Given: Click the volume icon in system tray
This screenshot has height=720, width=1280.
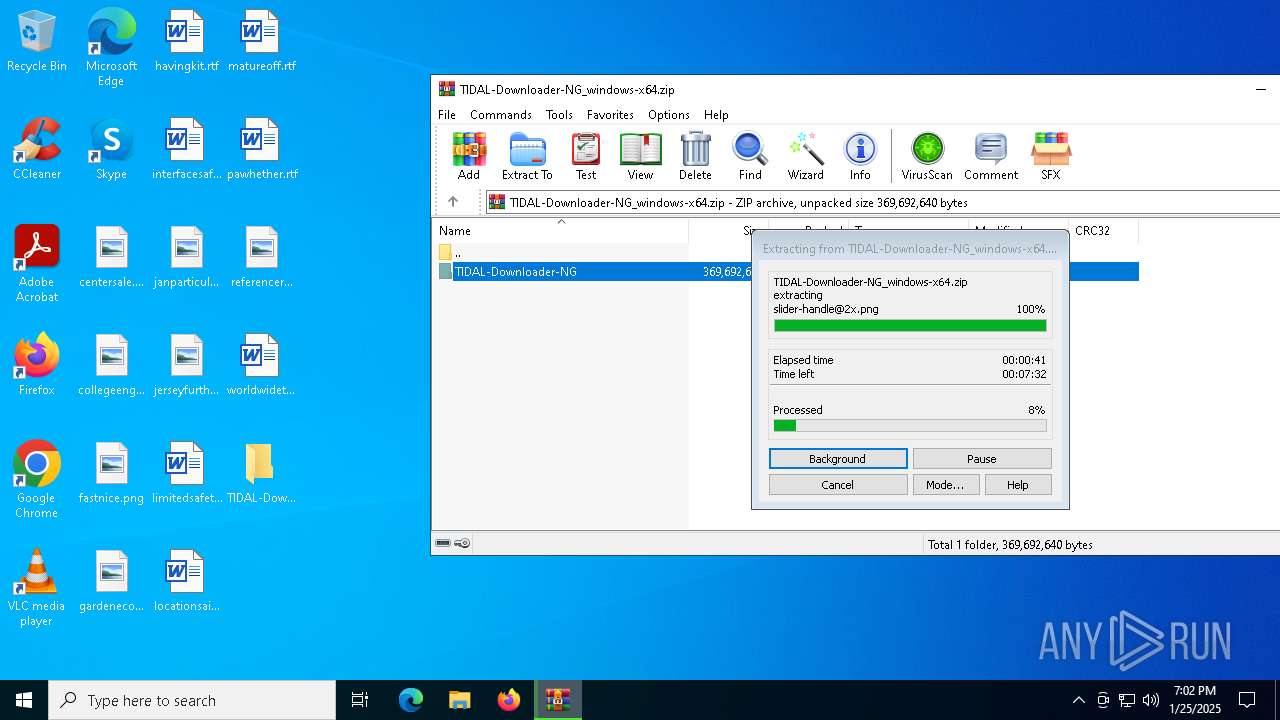Looking at the screenshot, I should tap(1151, 700).
